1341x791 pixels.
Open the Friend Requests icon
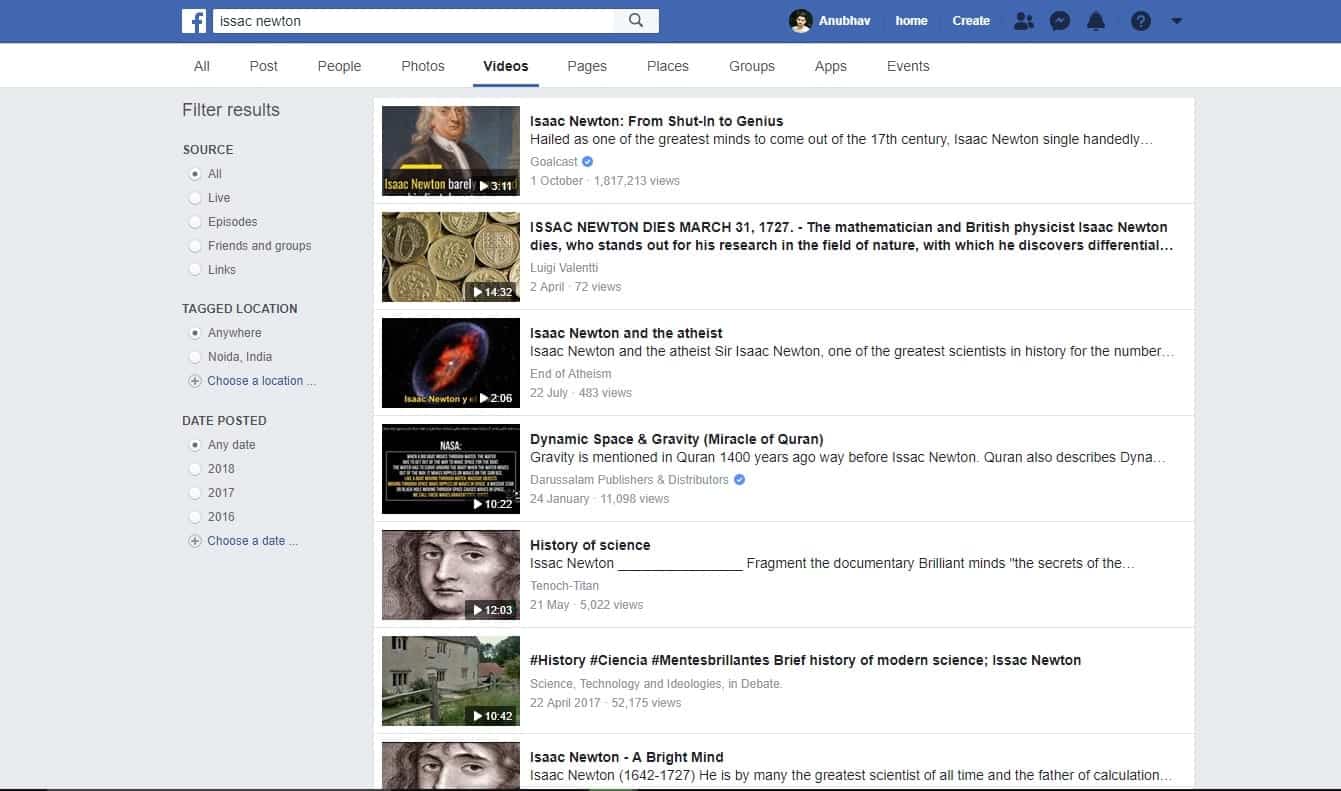(1023, 20)
